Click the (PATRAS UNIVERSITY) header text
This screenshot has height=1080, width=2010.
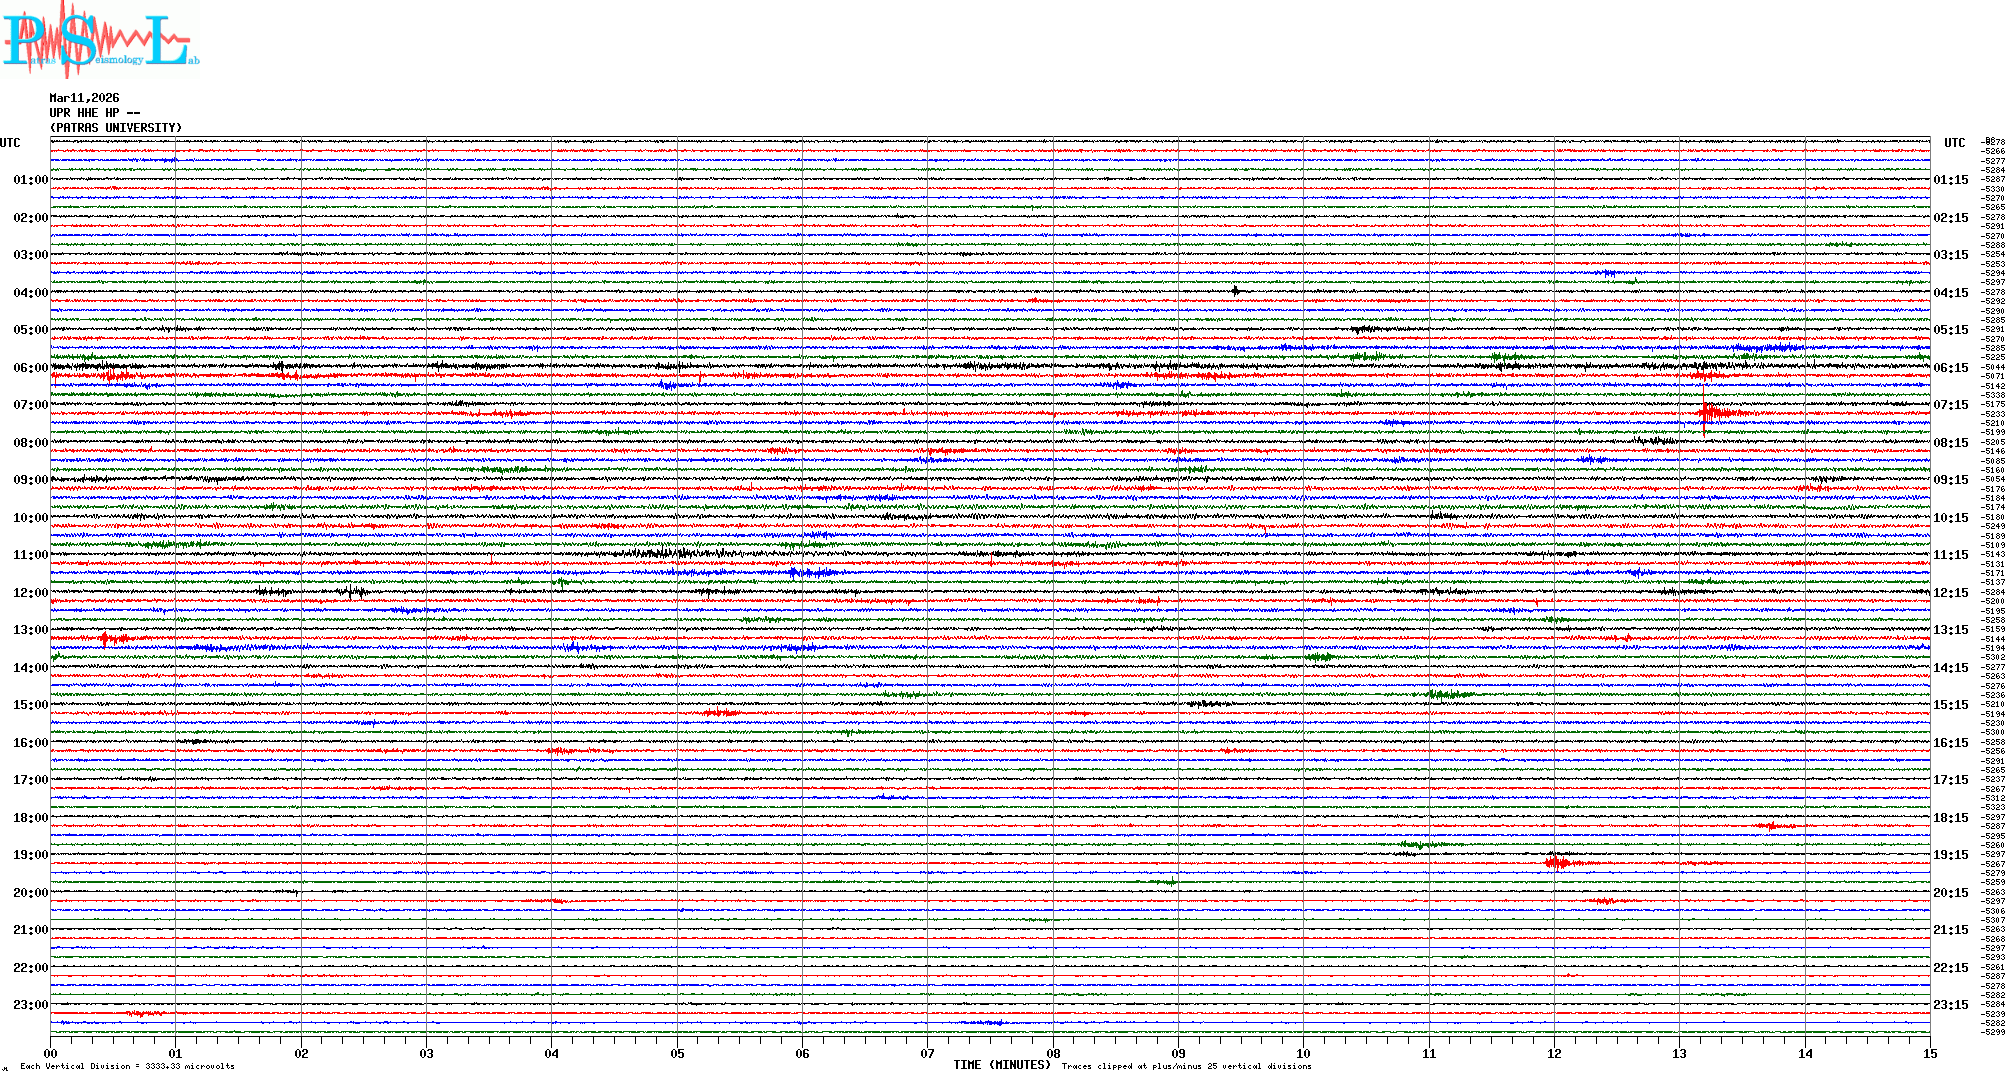pyautogui.click(x=116, y=128)
